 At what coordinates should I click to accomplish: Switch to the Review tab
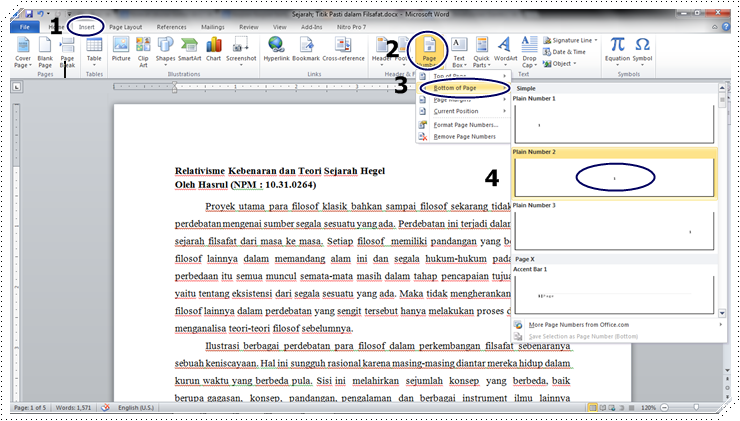point(249,27)
